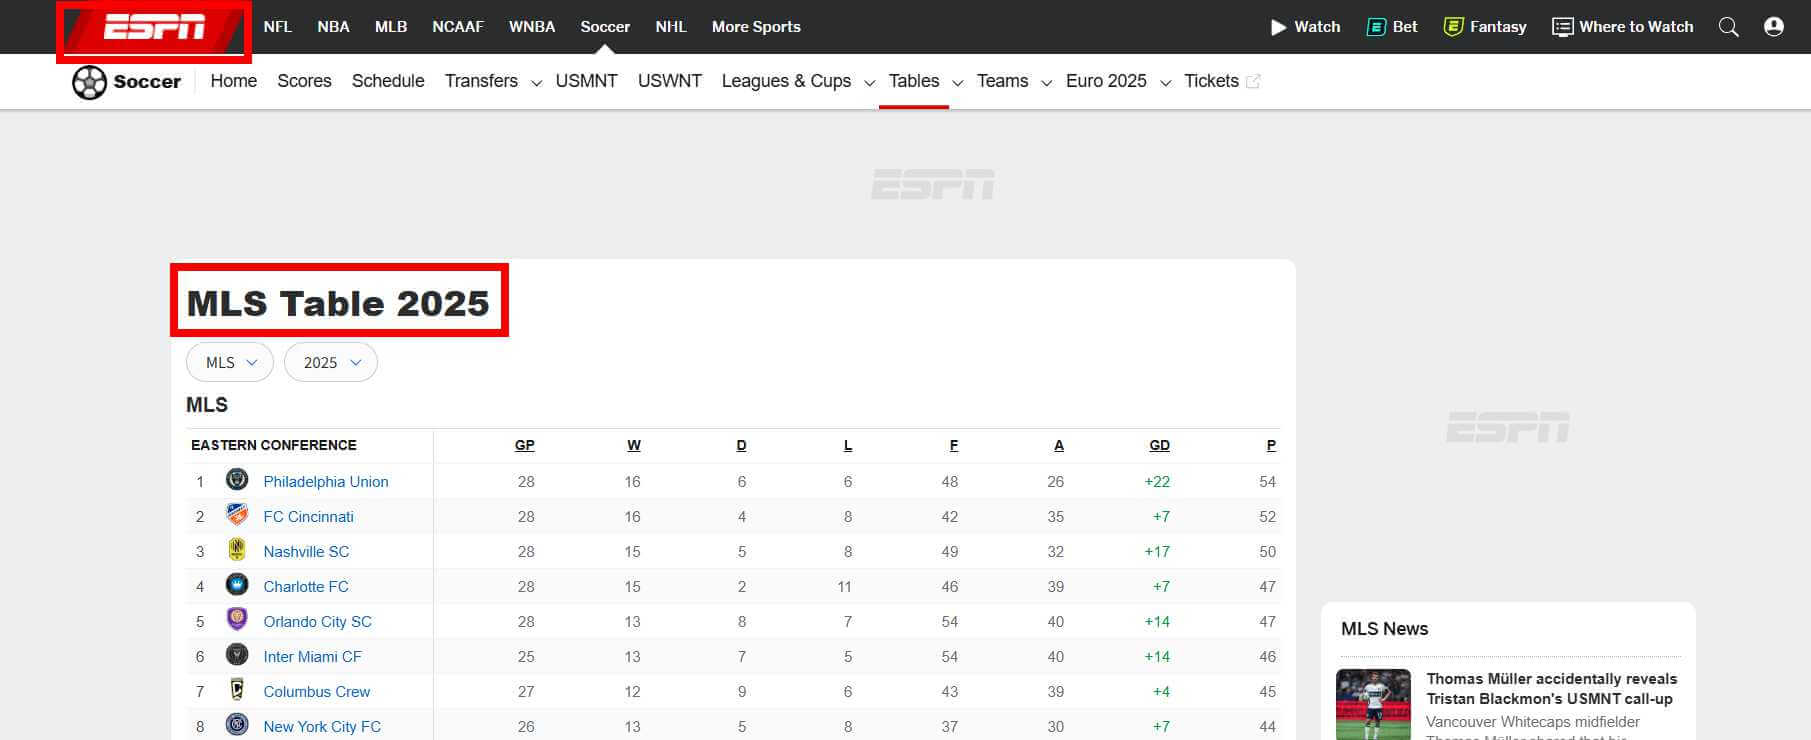The width and height of the screenshot is (1811, 740).
Task: Open Schedule tab
Action: tap(388, 81)
